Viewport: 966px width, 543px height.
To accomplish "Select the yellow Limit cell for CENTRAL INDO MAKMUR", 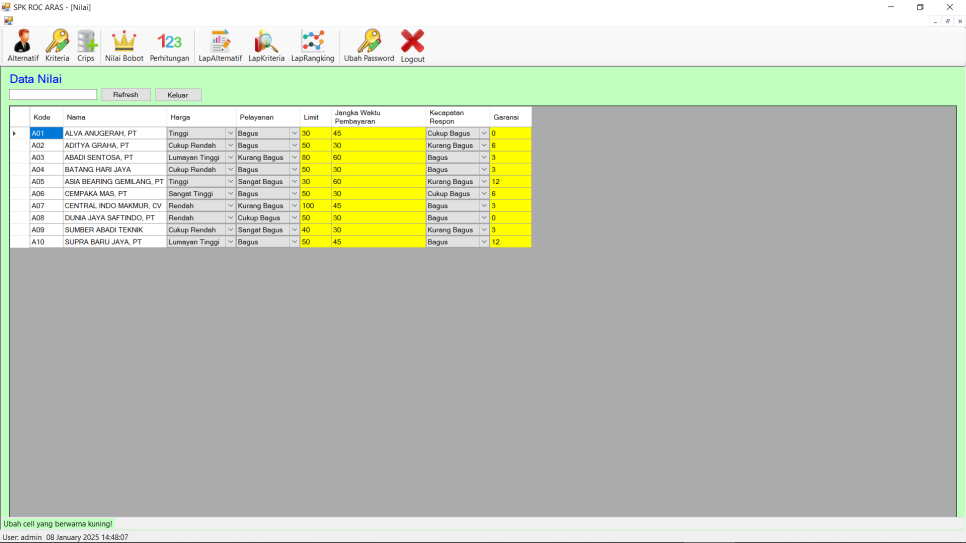I will tap(314, 206).
